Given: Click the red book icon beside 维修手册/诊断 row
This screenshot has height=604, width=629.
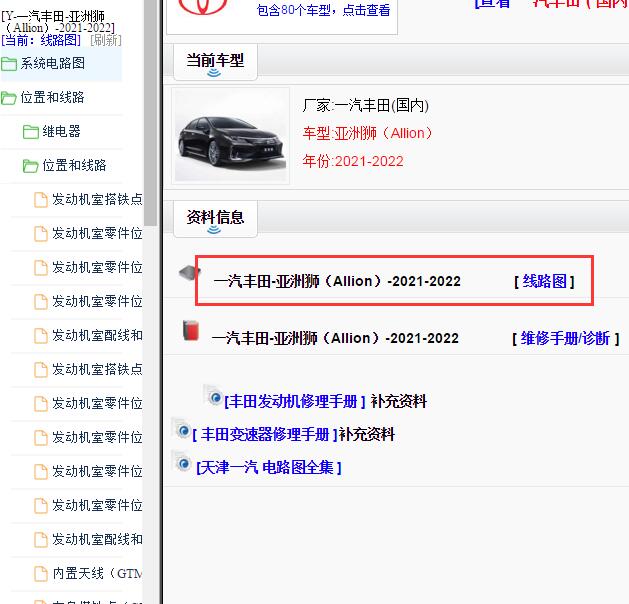Looking at the screenshot, I should pos(191,330).
